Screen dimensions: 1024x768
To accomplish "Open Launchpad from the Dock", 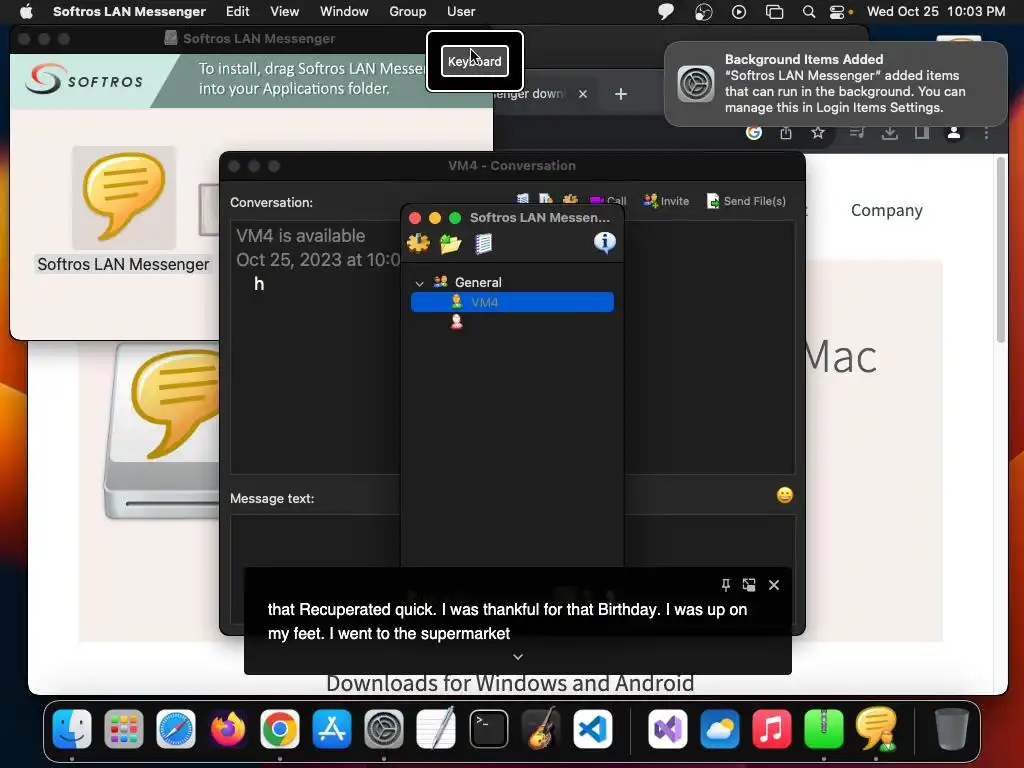I will coord(123,729).
